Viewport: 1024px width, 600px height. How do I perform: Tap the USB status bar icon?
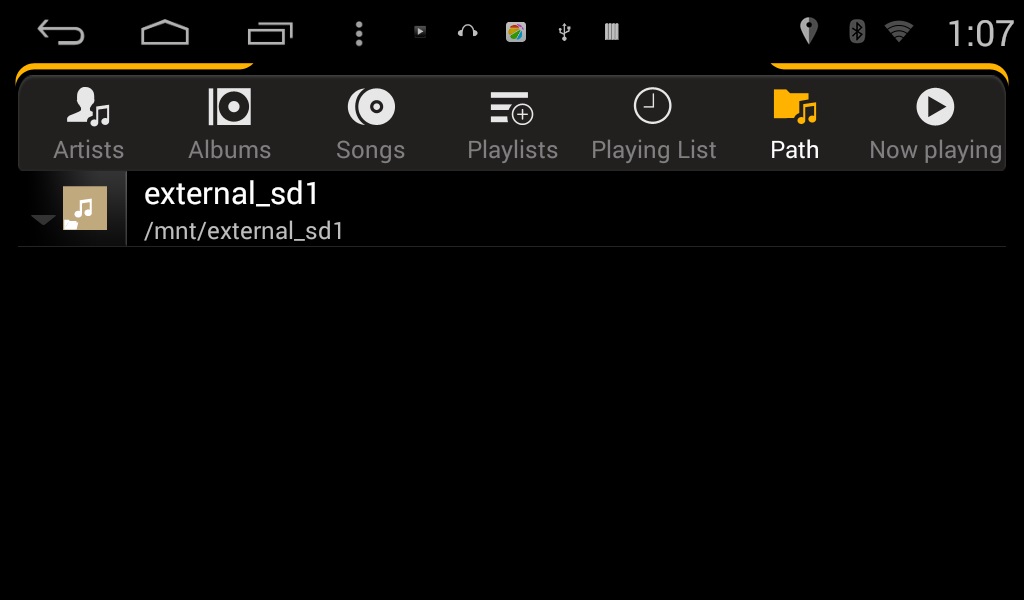[565, 32]
